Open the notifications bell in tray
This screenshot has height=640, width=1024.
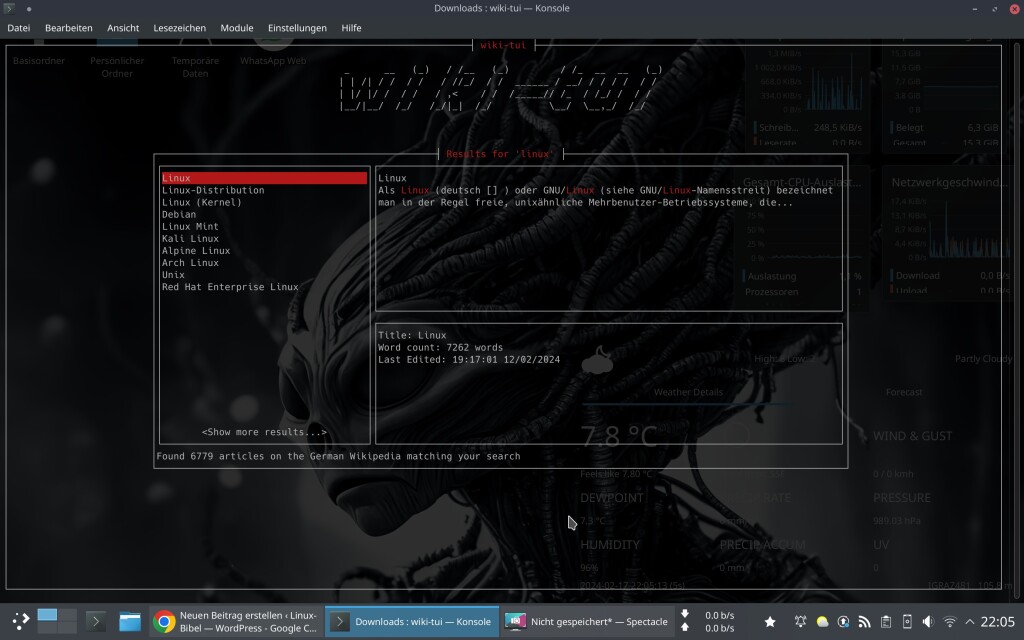coord(800,622)
